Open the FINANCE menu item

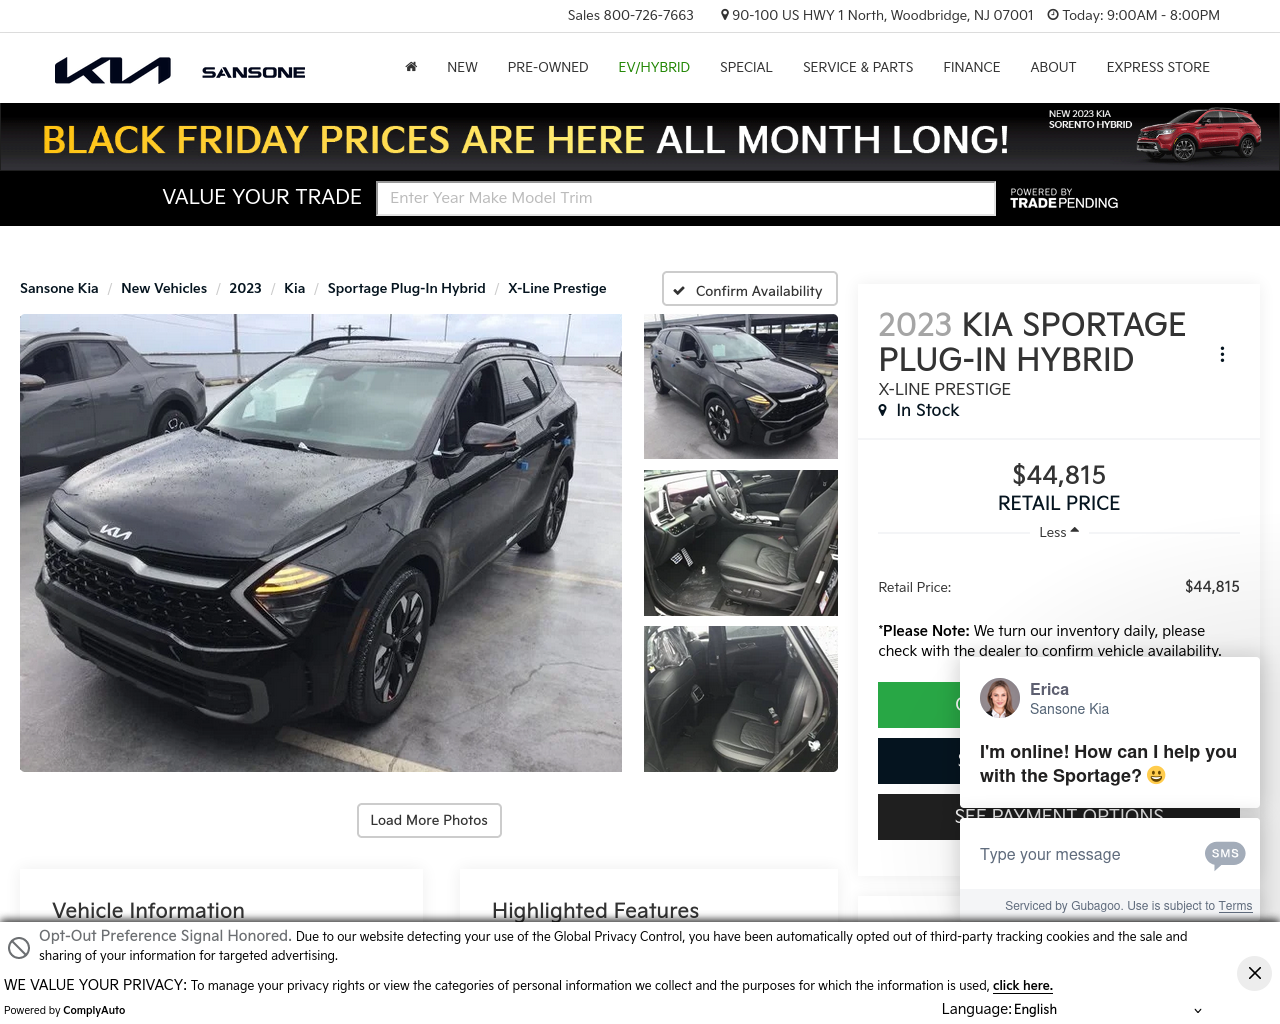pos(972,67)
